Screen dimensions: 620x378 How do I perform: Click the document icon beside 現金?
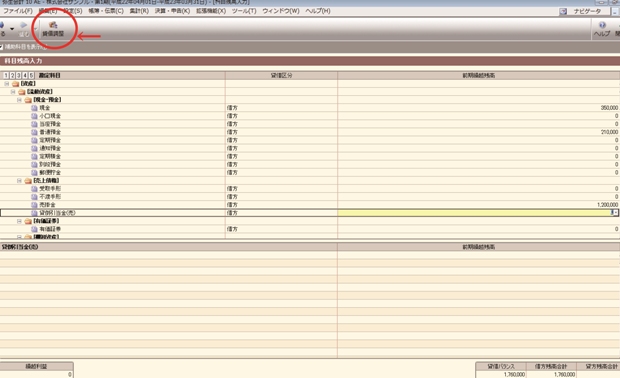[34, 108]
